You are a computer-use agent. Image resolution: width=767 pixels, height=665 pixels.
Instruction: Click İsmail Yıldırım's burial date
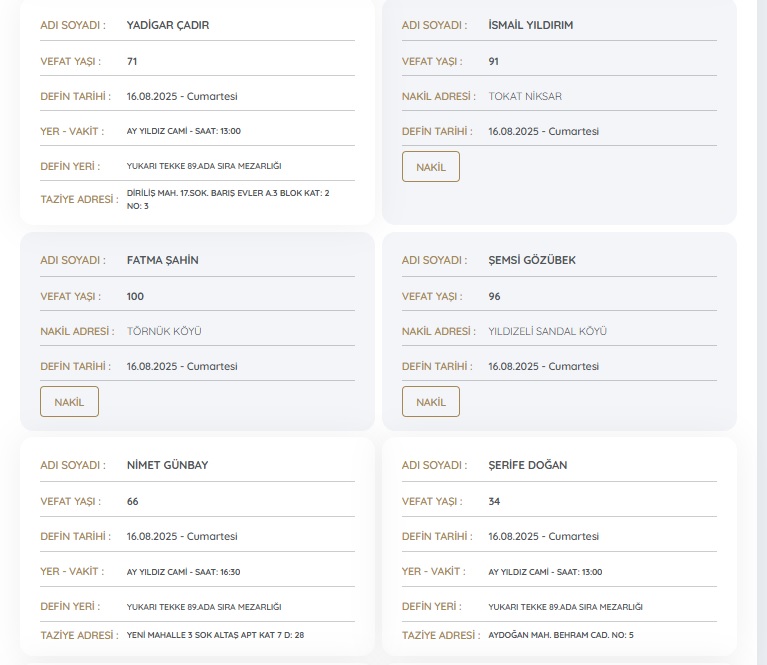[543, 131]
